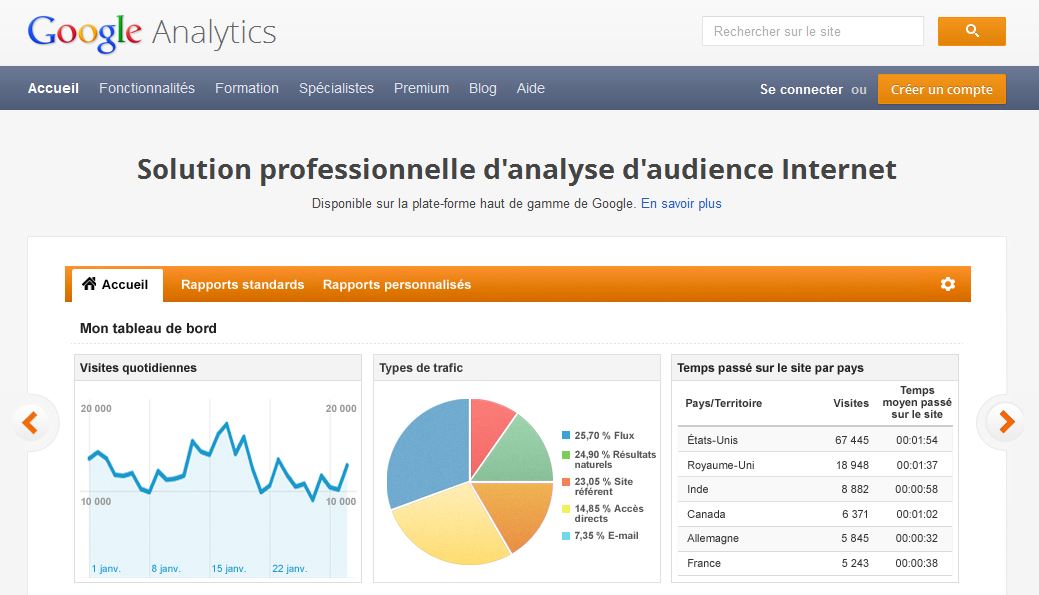This screenshot has width=1039, height=595.
Task: Click the orange search magnifier button
Action: [x=971, y=31]
